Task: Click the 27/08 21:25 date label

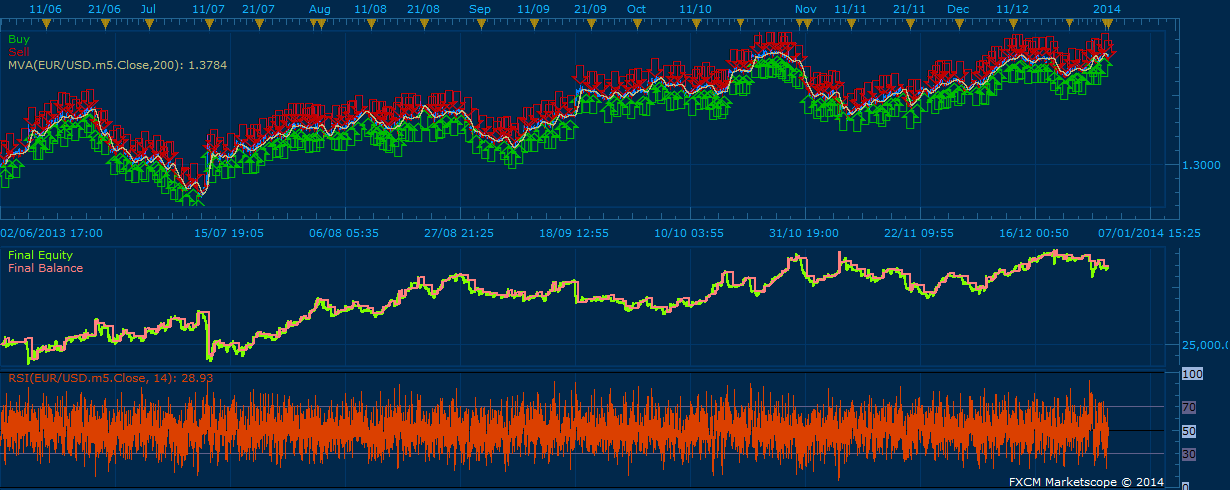Action: click(459, 232)
